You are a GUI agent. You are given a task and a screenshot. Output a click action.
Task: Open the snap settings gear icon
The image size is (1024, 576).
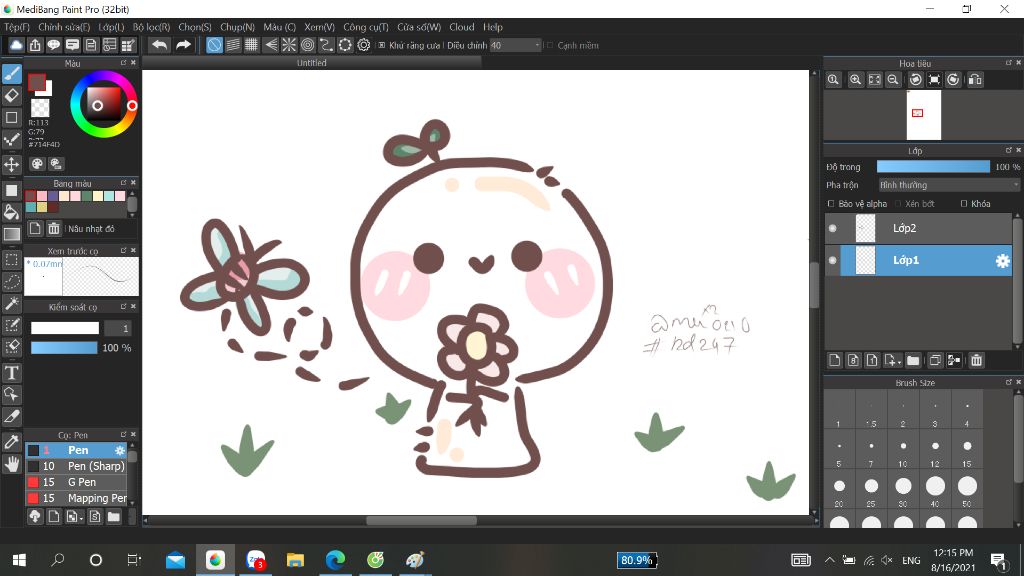364,45
